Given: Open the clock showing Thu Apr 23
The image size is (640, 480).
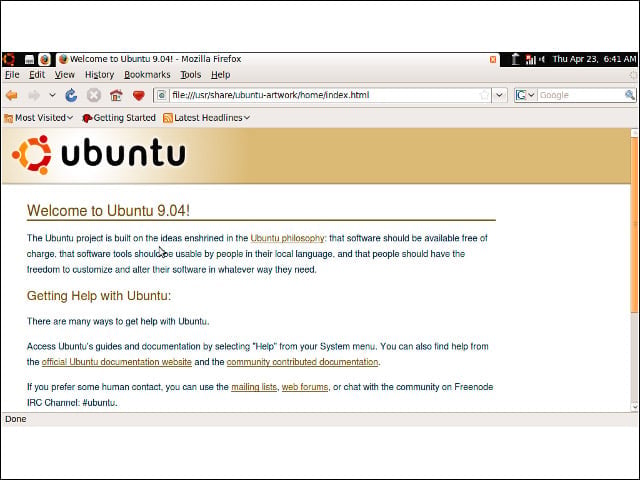Looking at the screenshot, I should click(x=594, y=59).
